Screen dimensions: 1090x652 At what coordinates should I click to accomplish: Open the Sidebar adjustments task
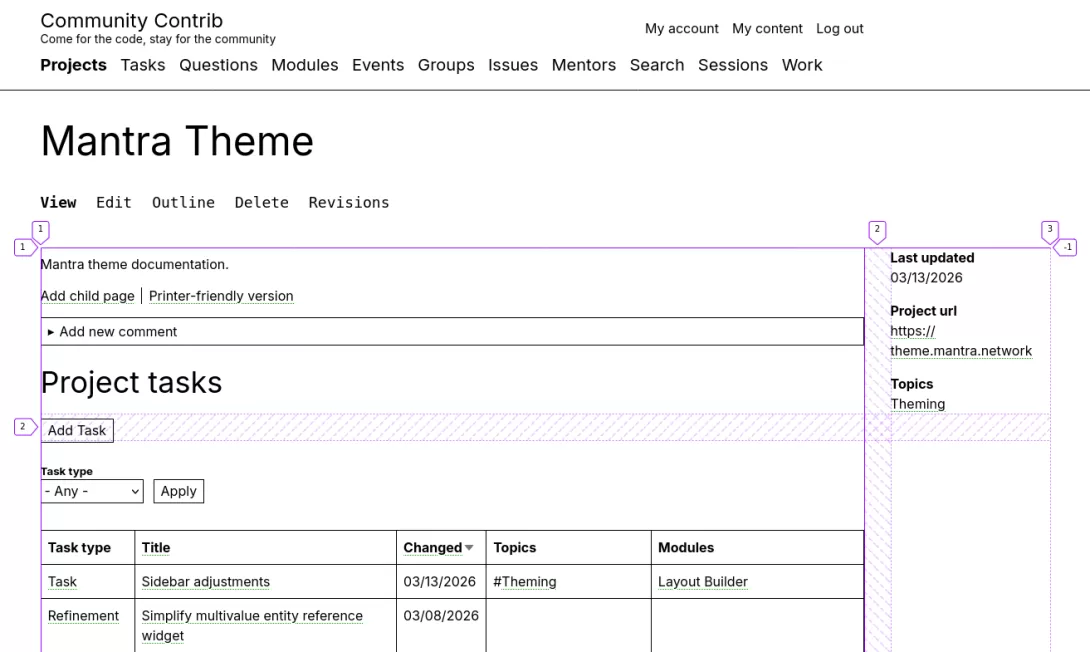coord(205,582)
